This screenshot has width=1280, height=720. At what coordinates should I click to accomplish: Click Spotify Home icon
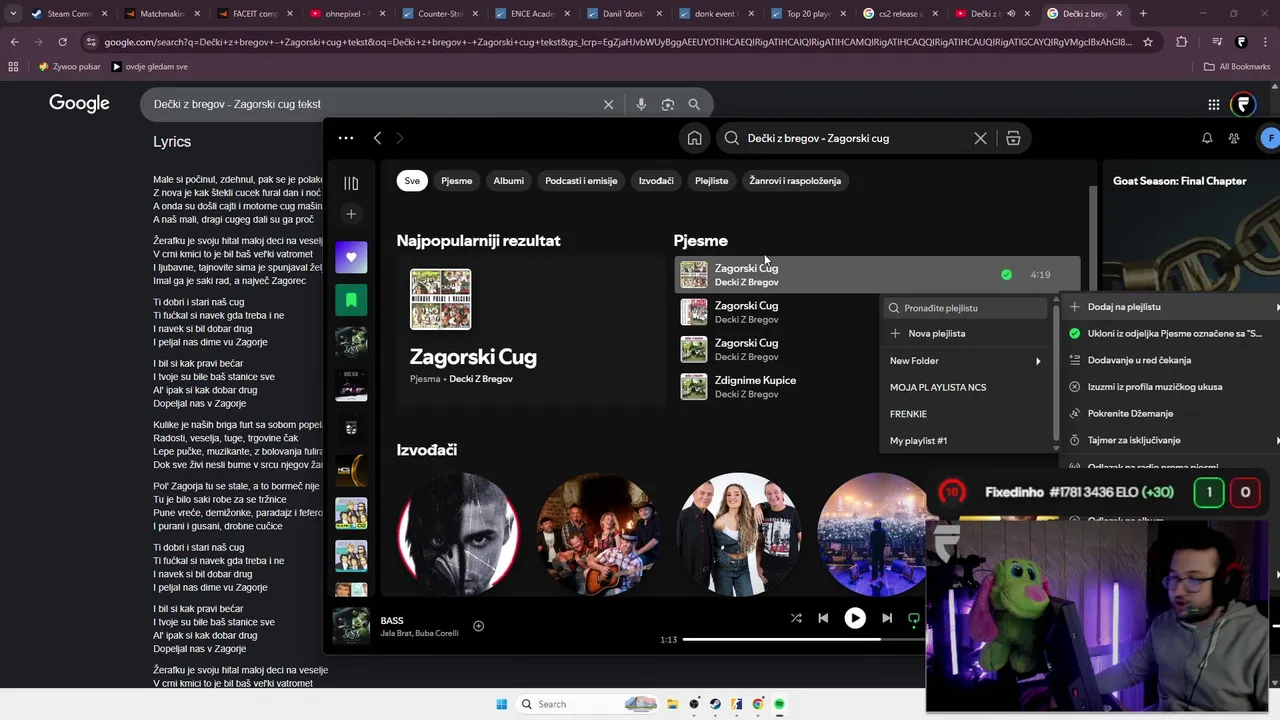pos(694,138)
